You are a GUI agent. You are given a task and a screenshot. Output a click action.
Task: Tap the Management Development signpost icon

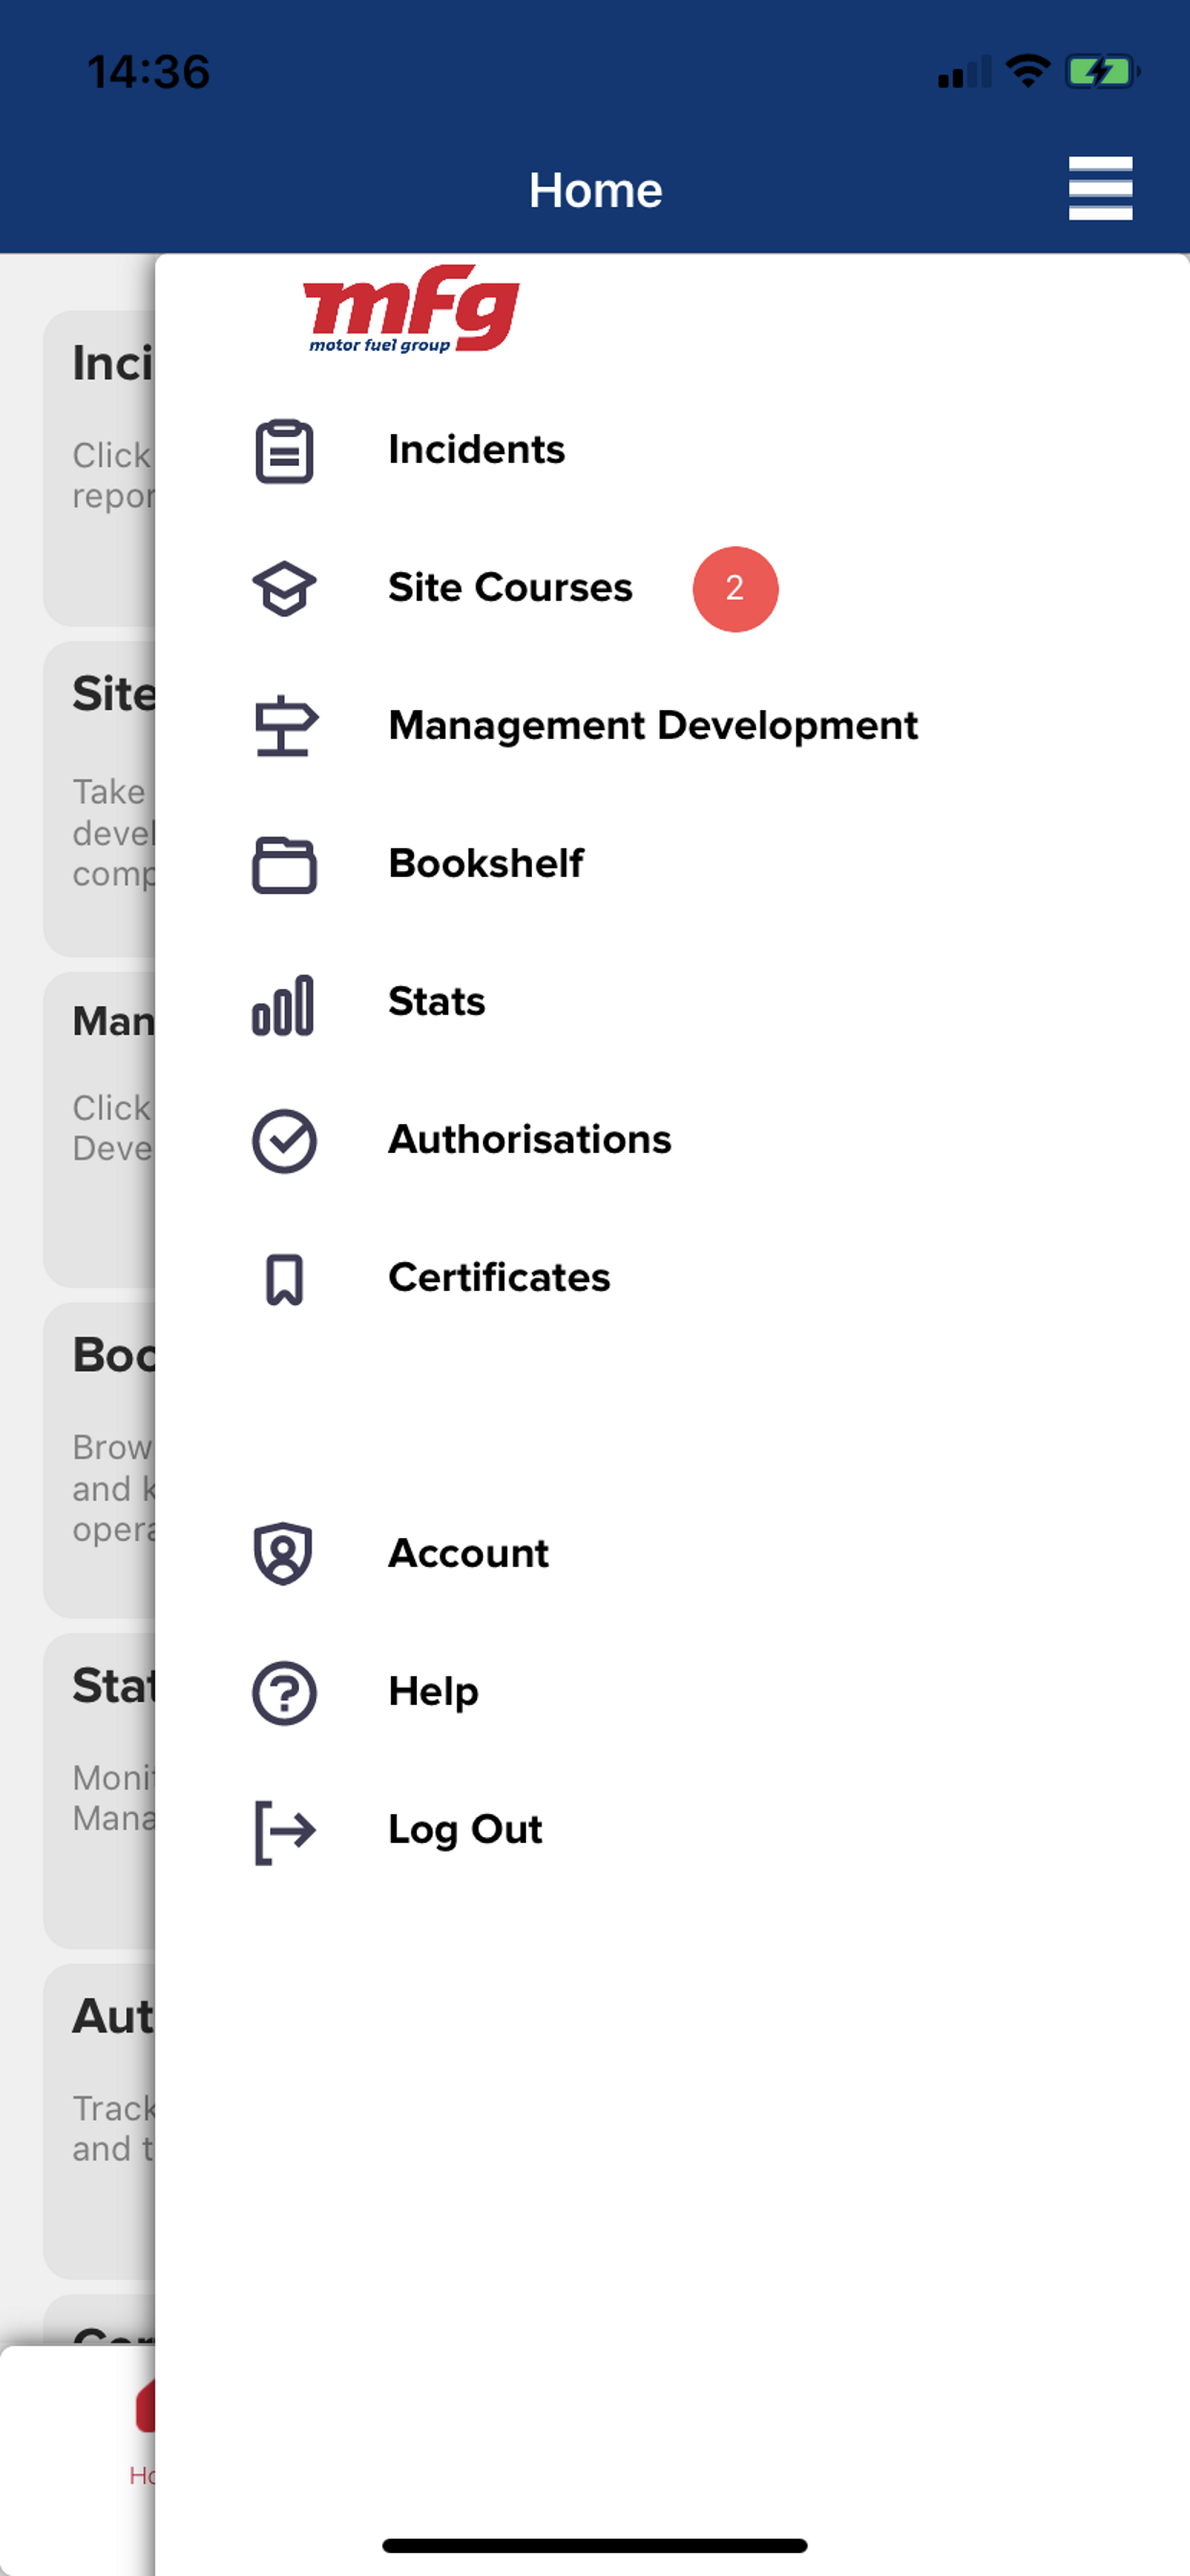pos(284,726)
